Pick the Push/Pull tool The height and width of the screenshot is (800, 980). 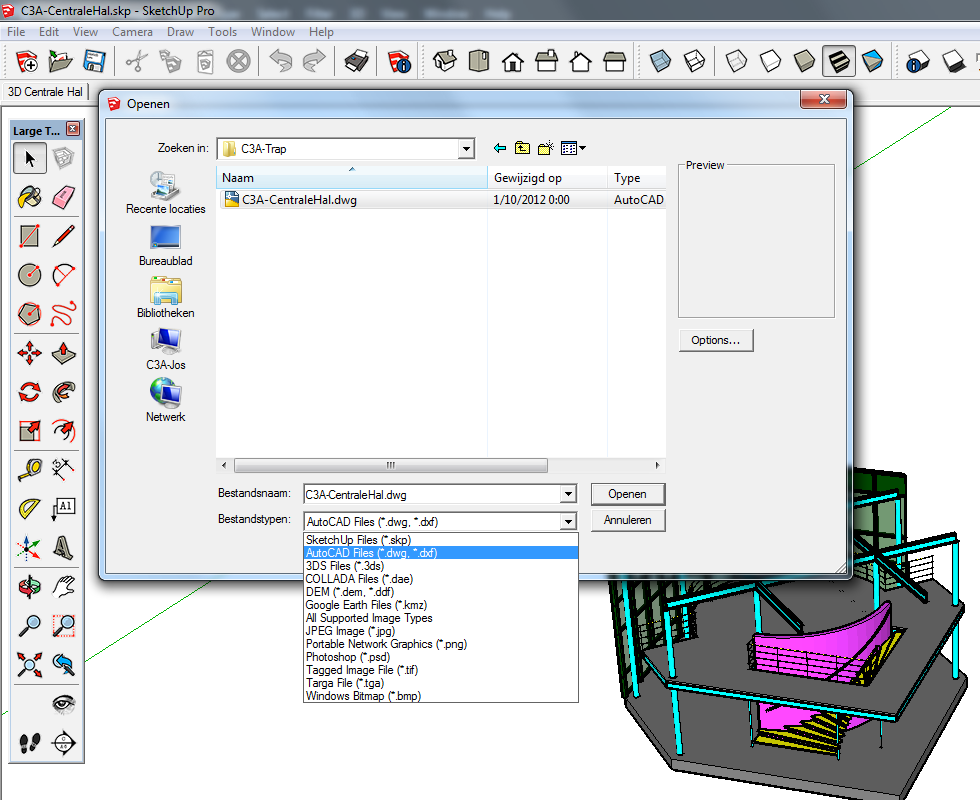pos(63,353)
